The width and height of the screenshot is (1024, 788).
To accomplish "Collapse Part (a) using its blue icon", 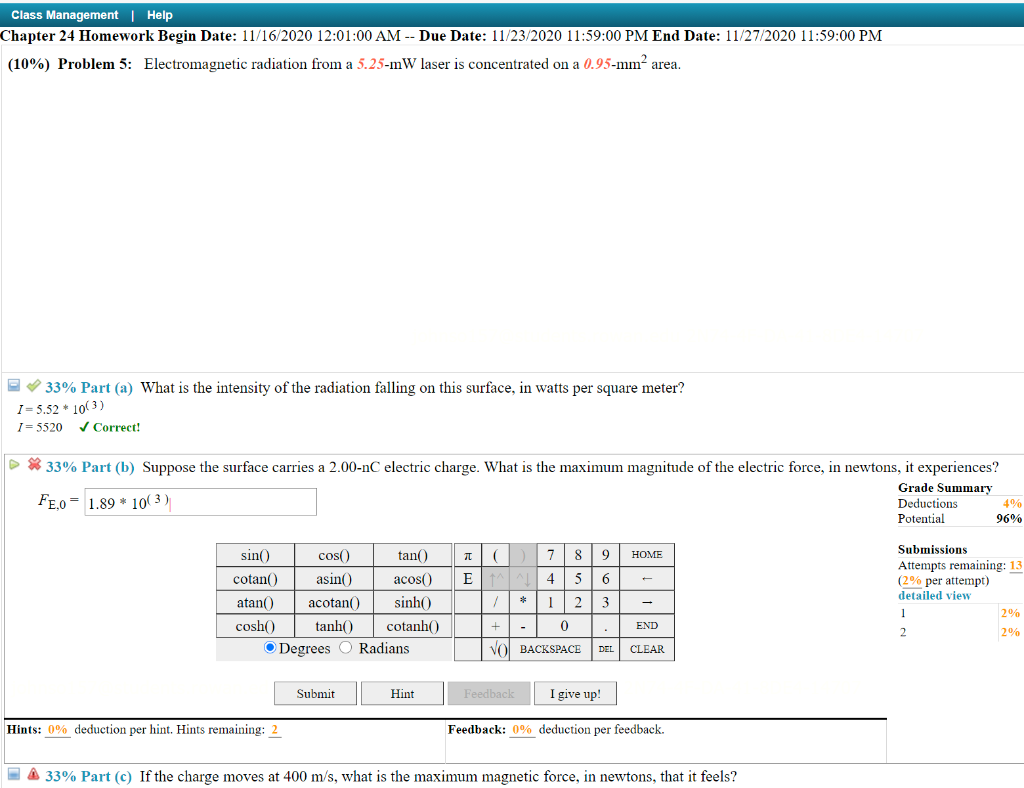I will [13, 387].
